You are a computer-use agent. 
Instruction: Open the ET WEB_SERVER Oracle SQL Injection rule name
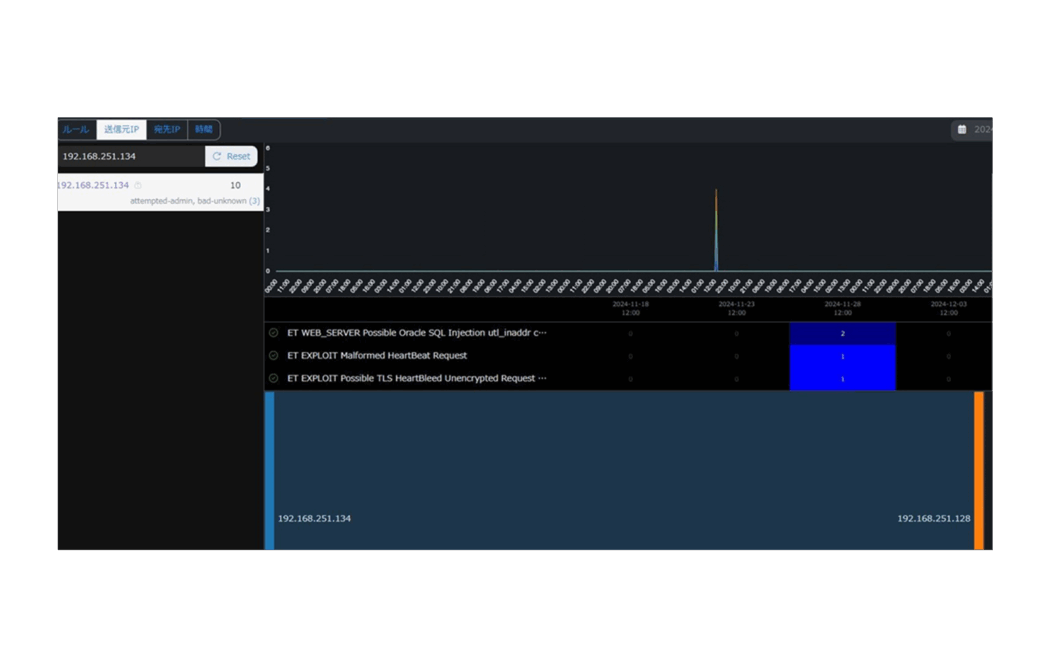click(x=416, y=333)
